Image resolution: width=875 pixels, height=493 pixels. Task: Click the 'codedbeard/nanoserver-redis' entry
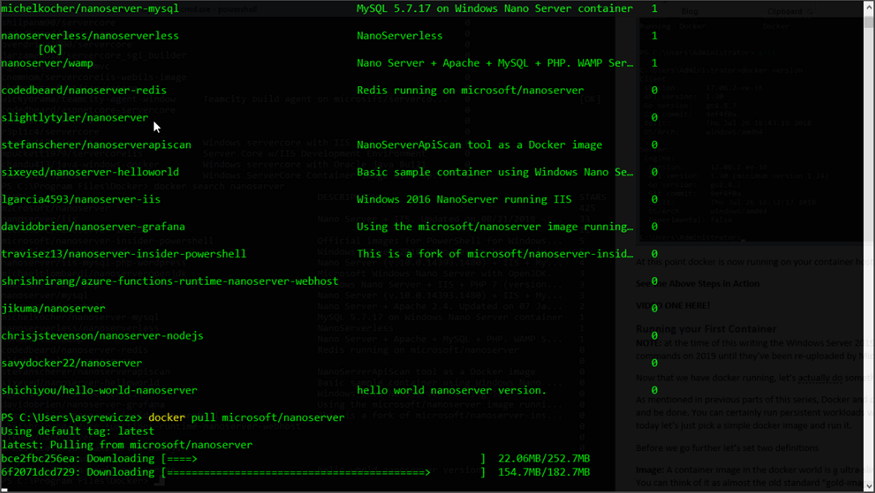pyautogui.click(x=84, y=90)
